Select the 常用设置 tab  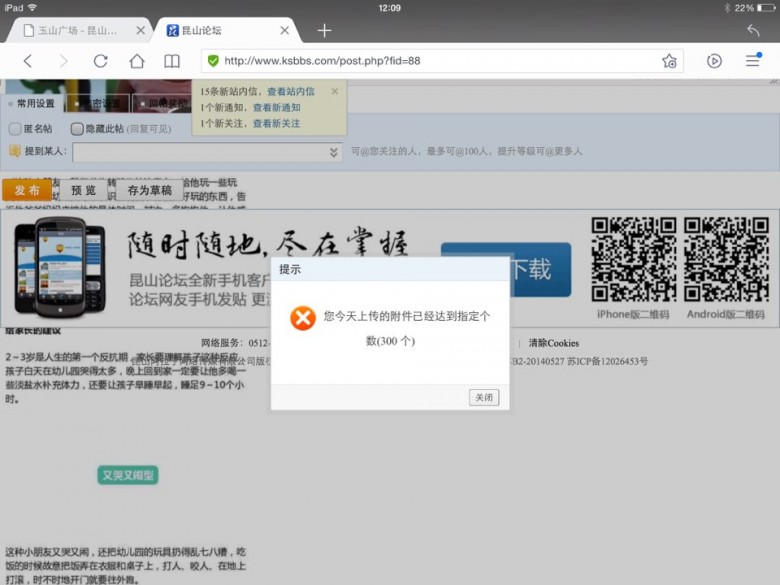point(35,103)
